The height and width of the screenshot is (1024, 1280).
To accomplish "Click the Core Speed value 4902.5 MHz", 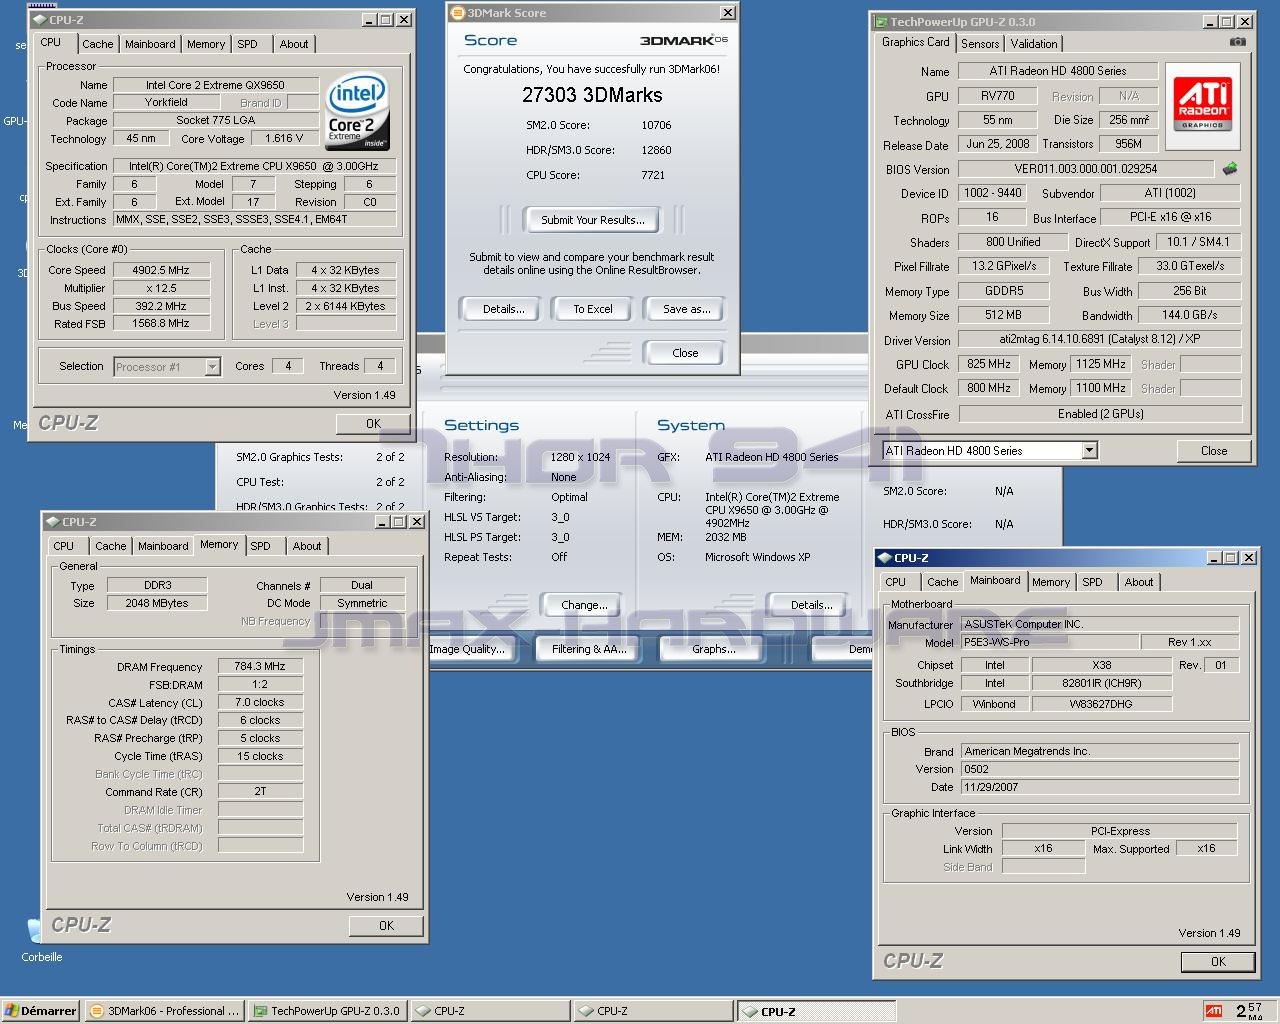I will pos(161,270).
